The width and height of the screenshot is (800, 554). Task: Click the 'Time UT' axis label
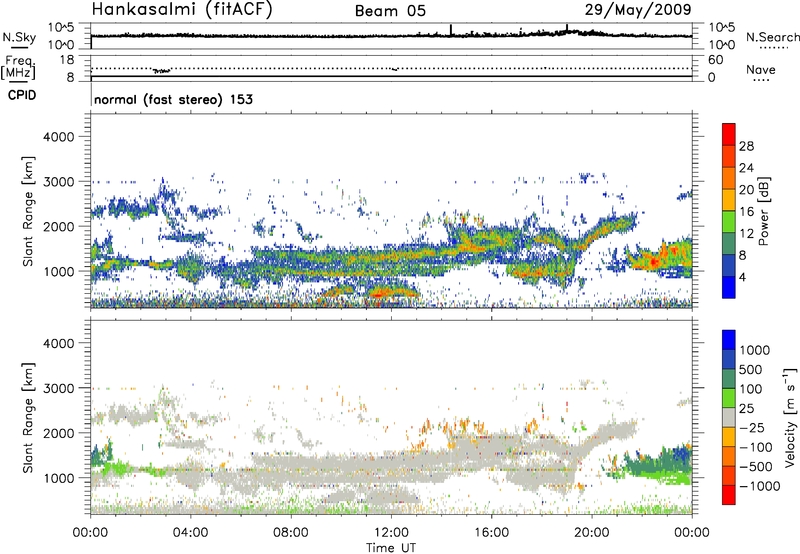coord(391,548)
